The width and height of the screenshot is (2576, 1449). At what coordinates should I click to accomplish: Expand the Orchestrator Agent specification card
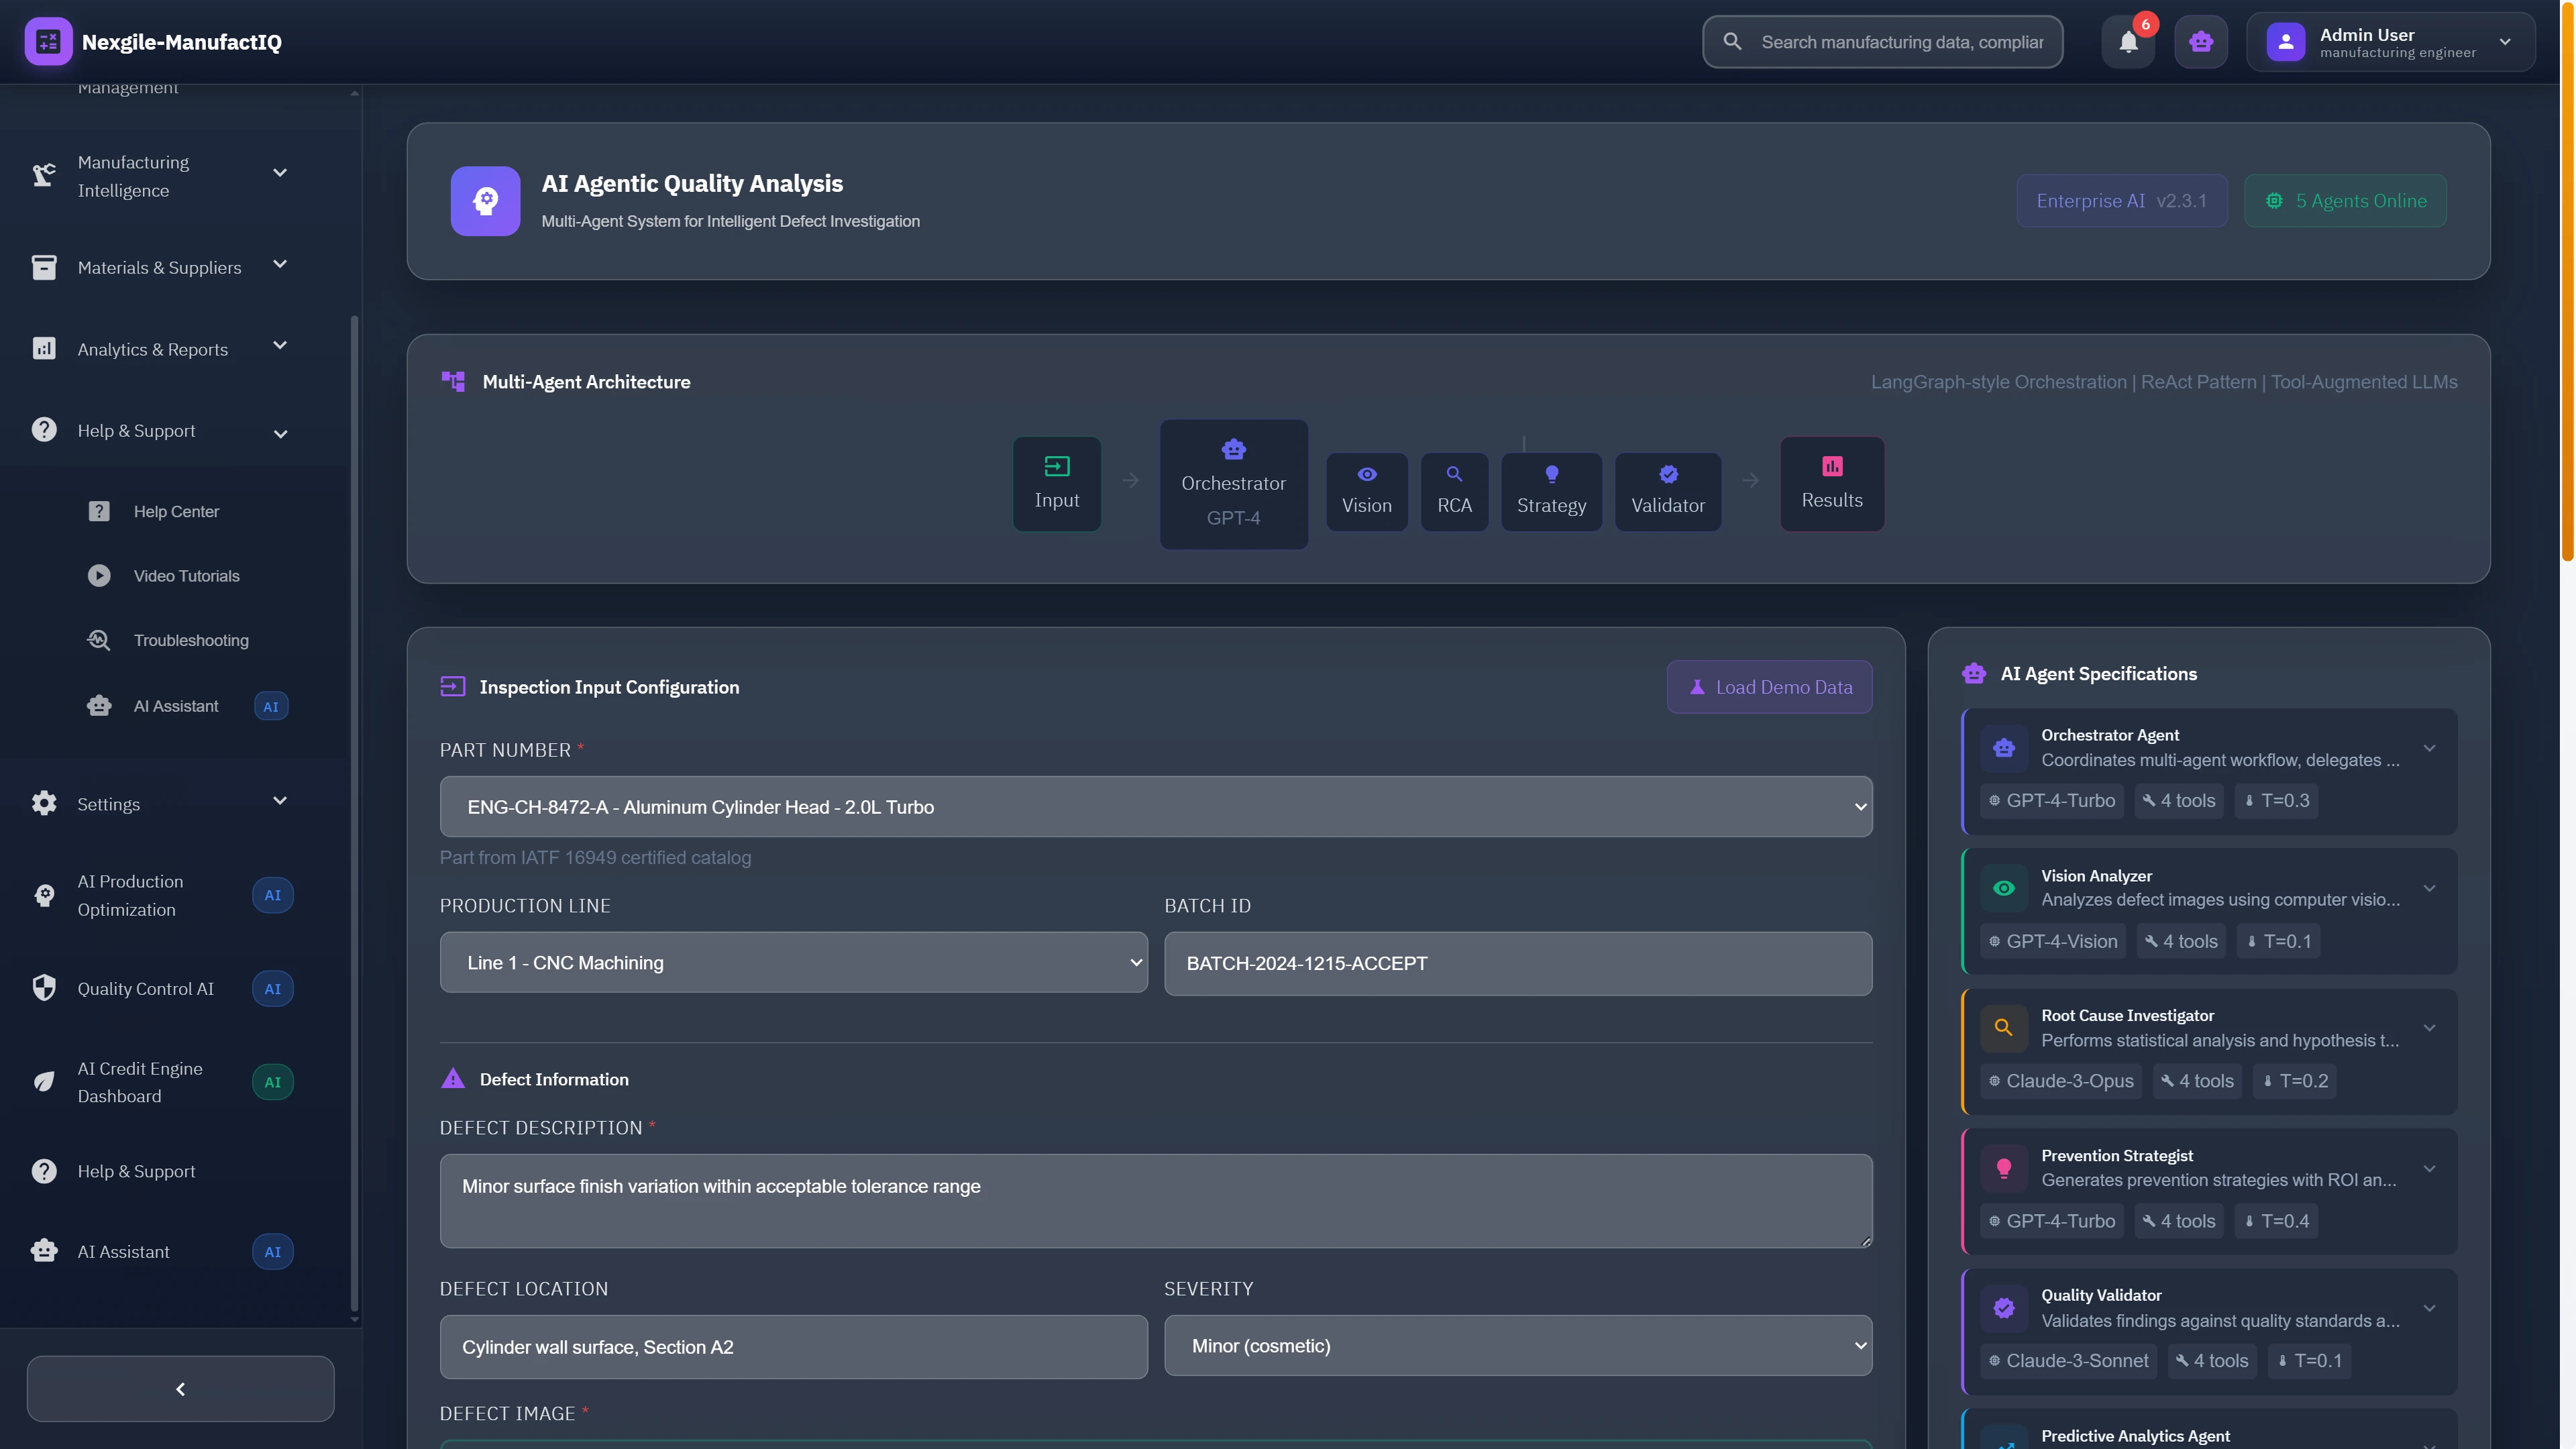point(2428,748)
